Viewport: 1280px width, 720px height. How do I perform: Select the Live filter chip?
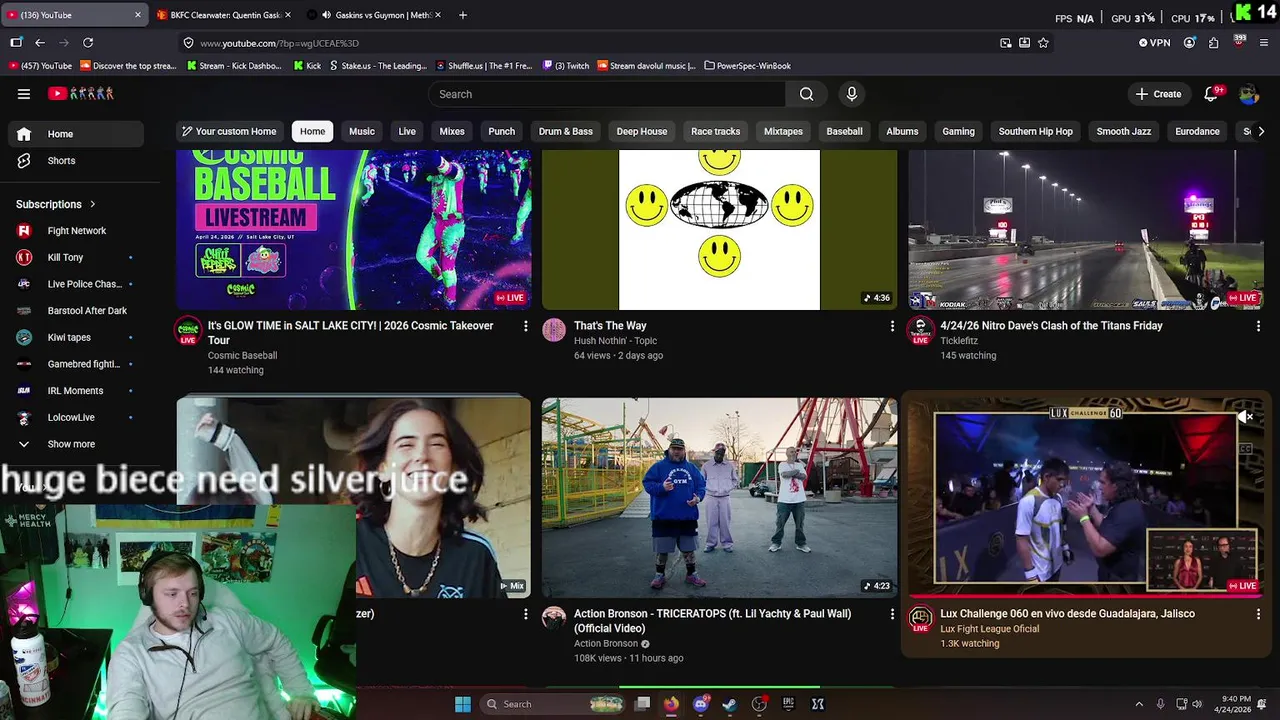407,131
